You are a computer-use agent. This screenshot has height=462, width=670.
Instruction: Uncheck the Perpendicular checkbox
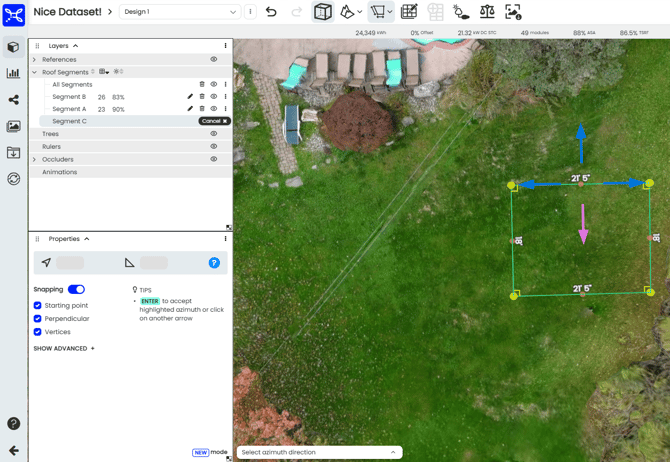coord(38,319)
